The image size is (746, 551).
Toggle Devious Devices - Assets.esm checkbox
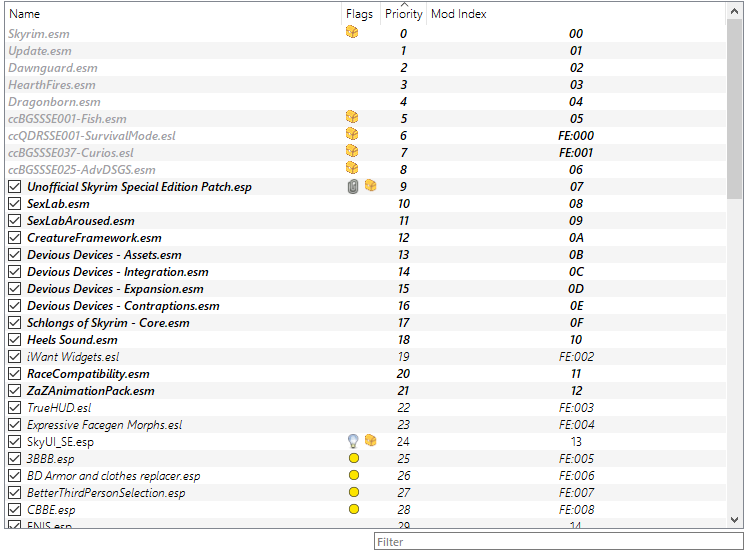(x=15, y=255)
